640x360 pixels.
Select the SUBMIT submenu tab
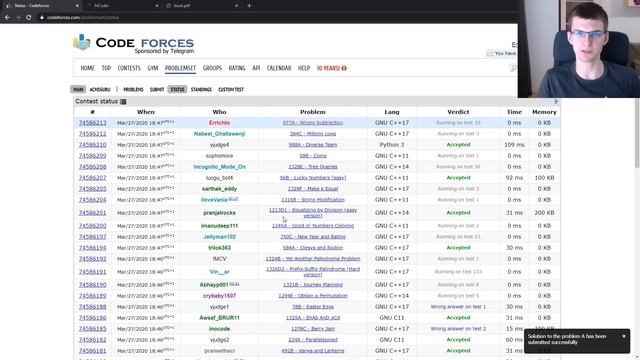point(157,89)
